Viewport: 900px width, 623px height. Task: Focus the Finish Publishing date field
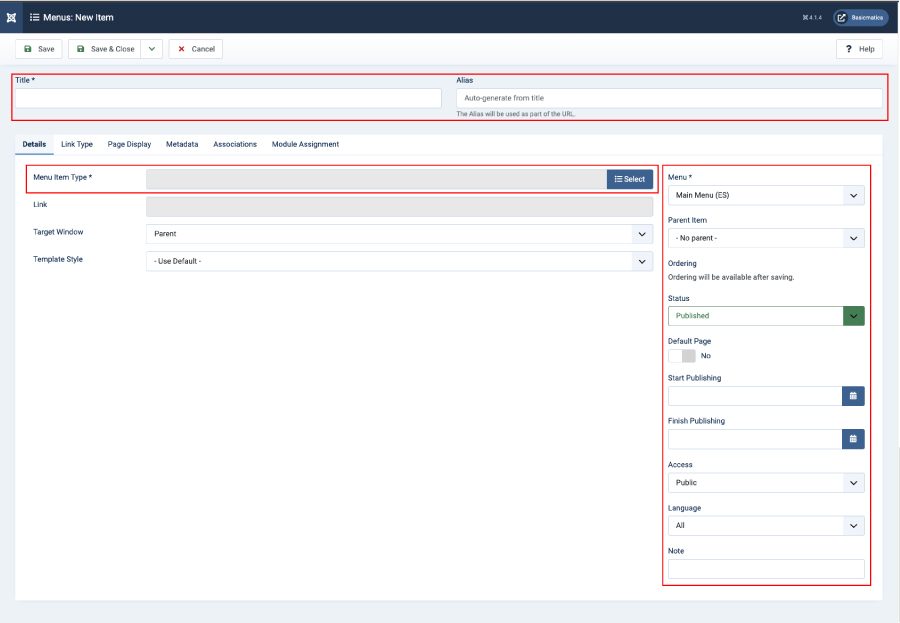(x=755, y=439)
